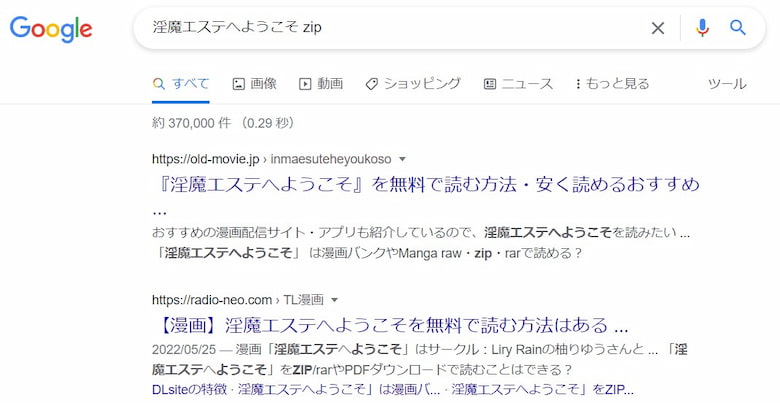Open the ショッピング tab

point(413,84)
